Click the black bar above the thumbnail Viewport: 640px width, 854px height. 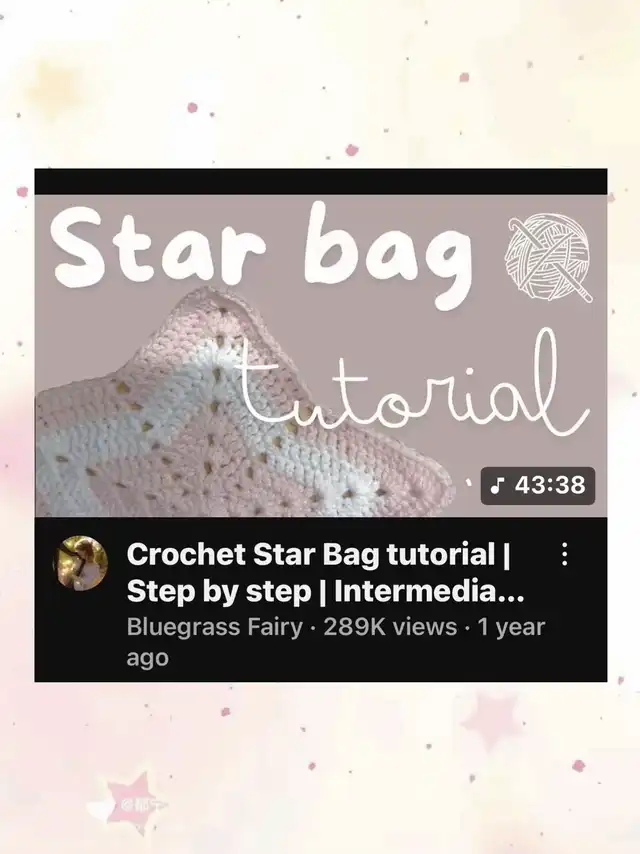coord(320,181)
